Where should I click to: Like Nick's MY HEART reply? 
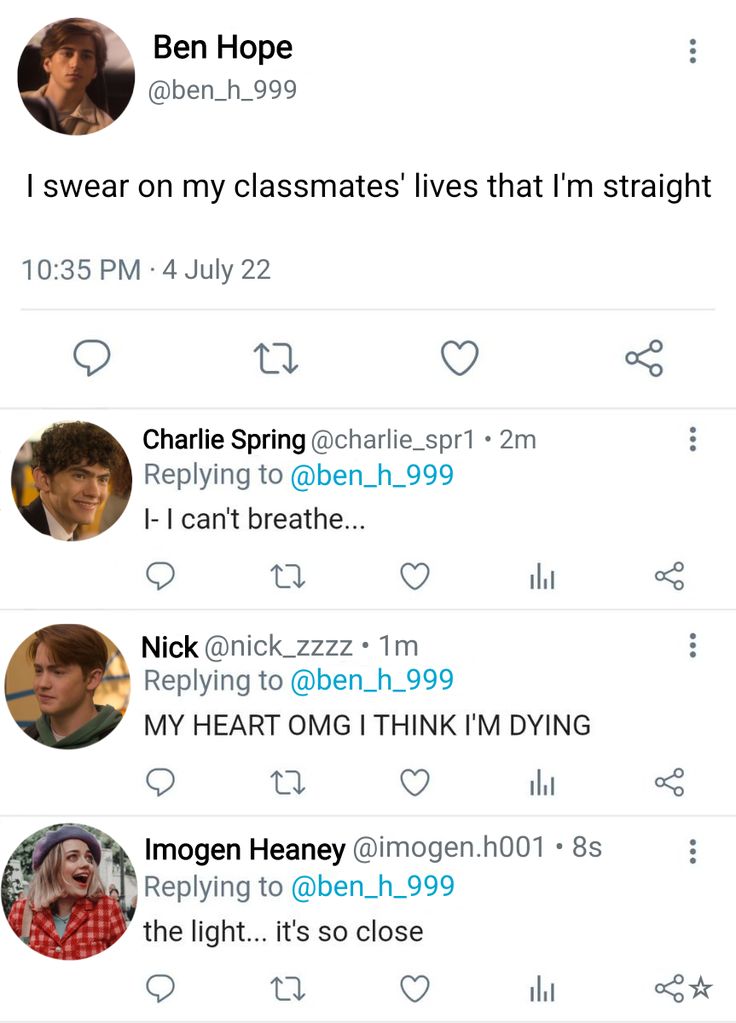click(415, 782)
